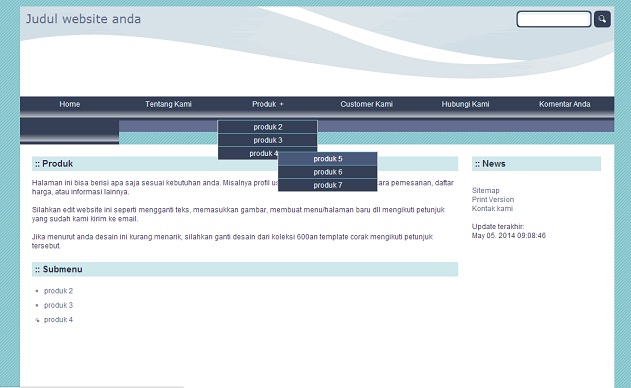Select produk 3 in dropdown menu

268,140
